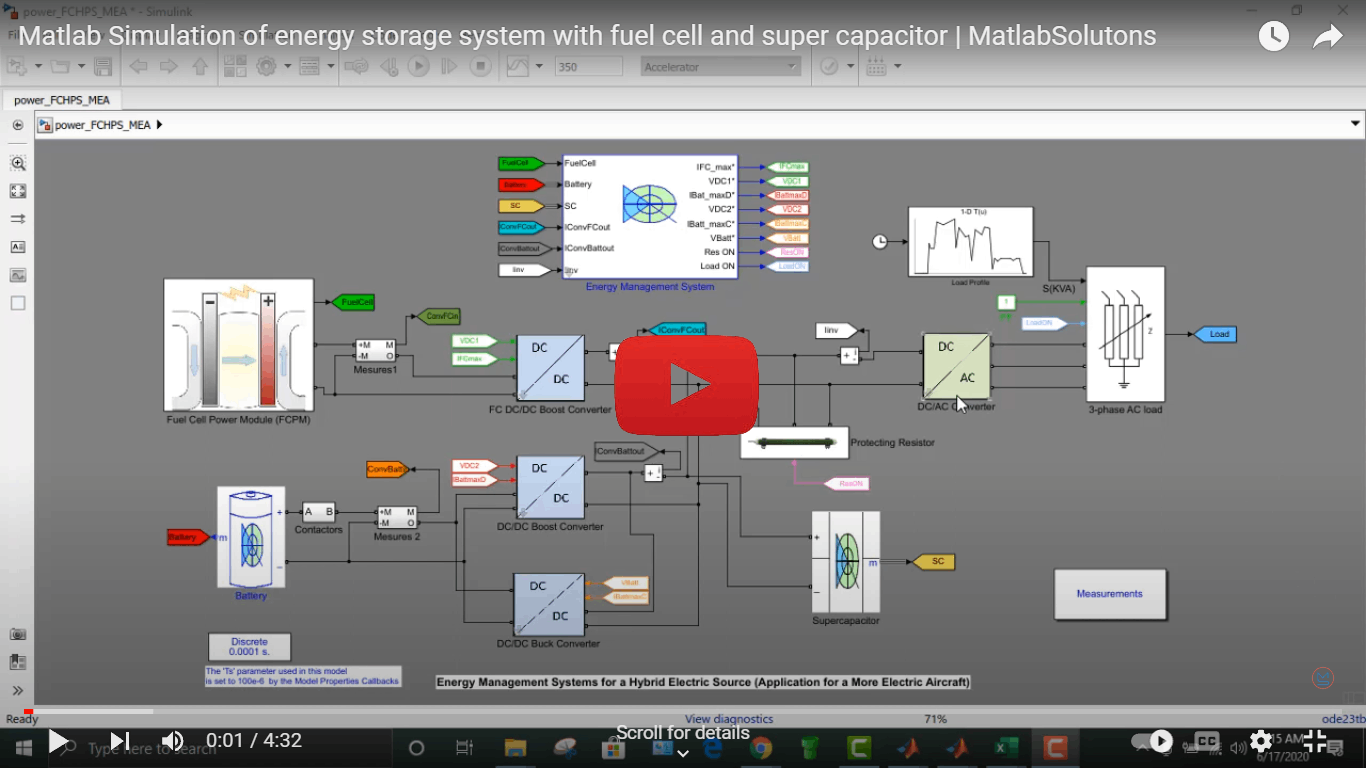Click the Run simulation button in toolbar
The height and width of the screenshot is (768, 1366).
pos(419,67)
